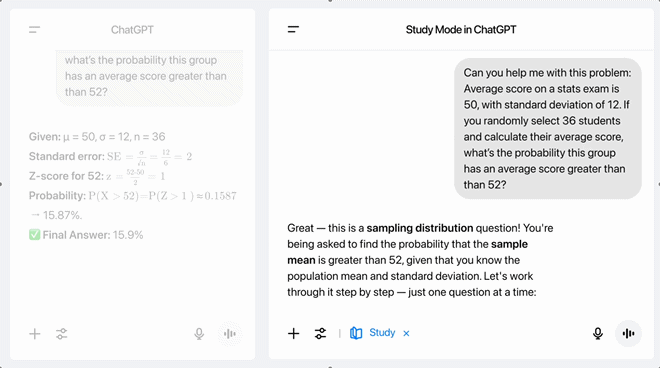Click the Study book icon

click(x=356, y=333)
